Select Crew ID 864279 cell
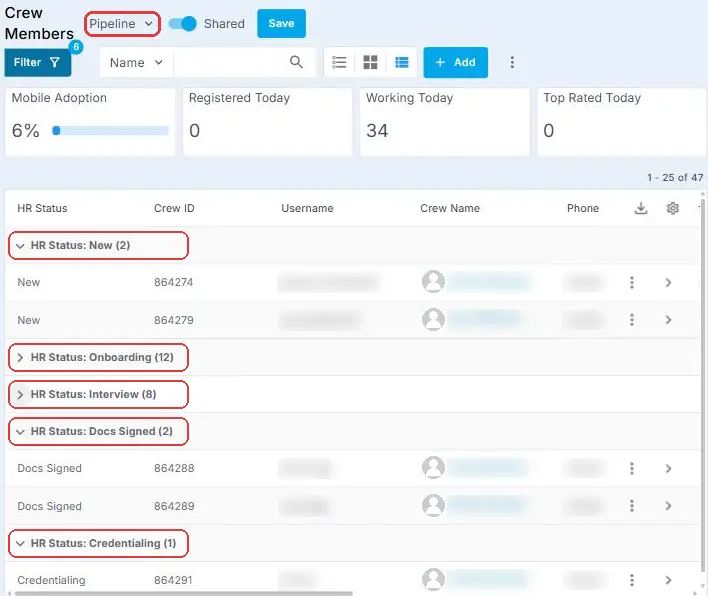Screen dimensions: 708x596 point(174,320)
